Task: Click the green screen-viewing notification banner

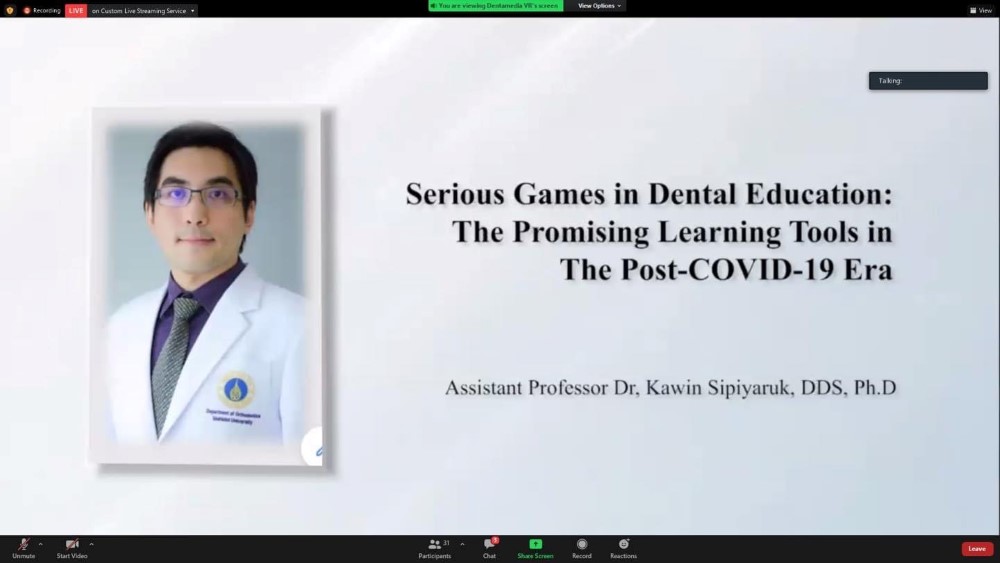Action: coord(495,6)
